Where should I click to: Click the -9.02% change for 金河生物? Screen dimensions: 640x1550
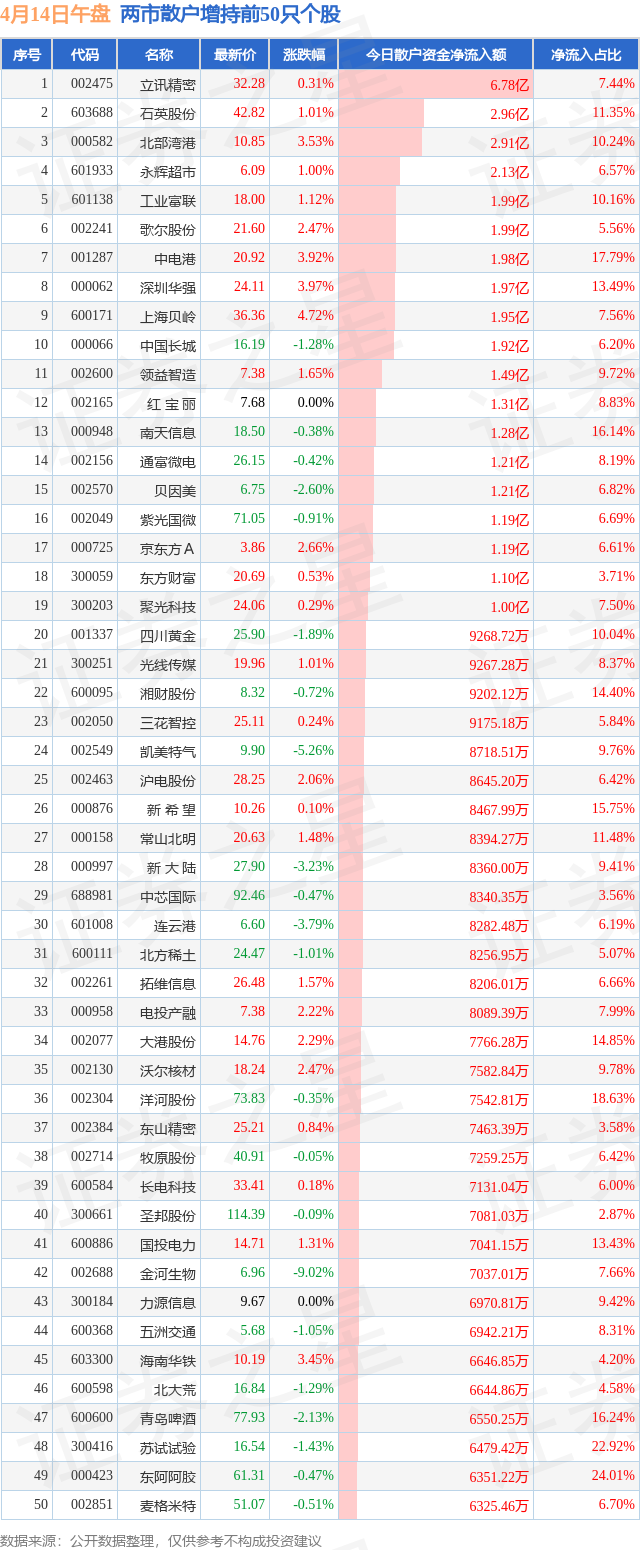pos(314,1273)
